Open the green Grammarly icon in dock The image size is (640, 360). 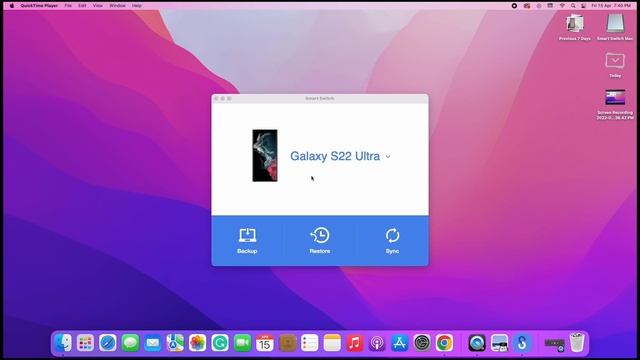[x=220, y=343]
